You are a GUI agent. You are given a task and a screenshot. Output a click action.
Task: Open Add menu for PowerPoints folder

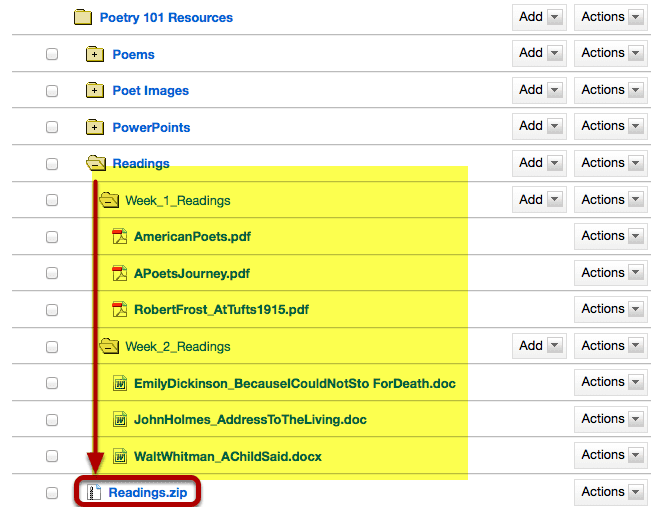[x=539, y=126]
